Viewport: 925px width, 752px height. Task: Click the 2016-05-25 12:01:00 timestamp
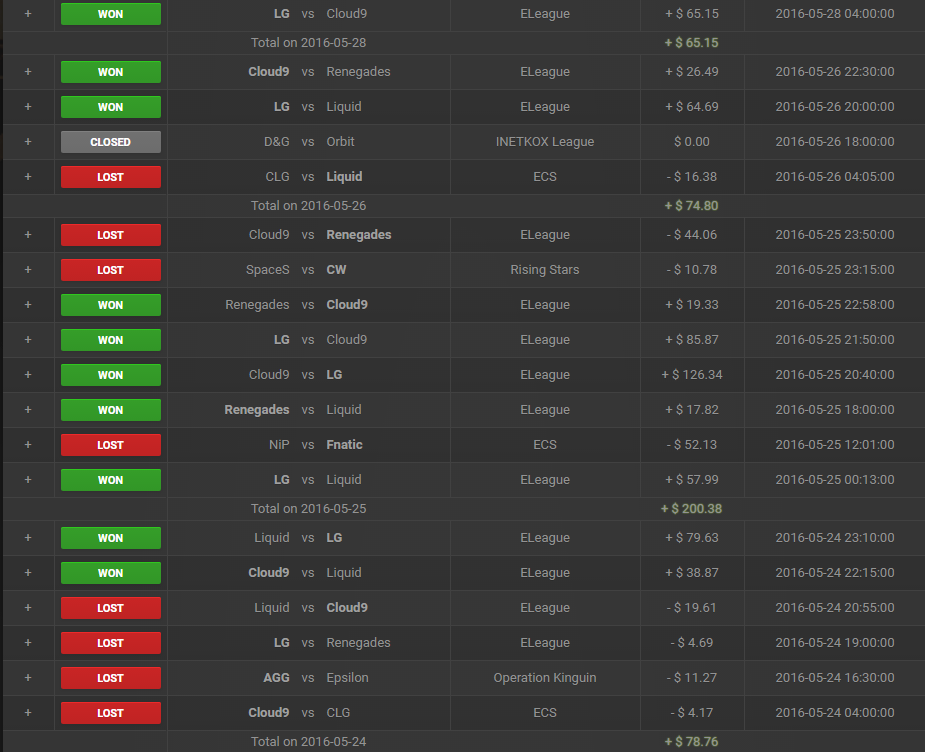click(x=835, y=445)
